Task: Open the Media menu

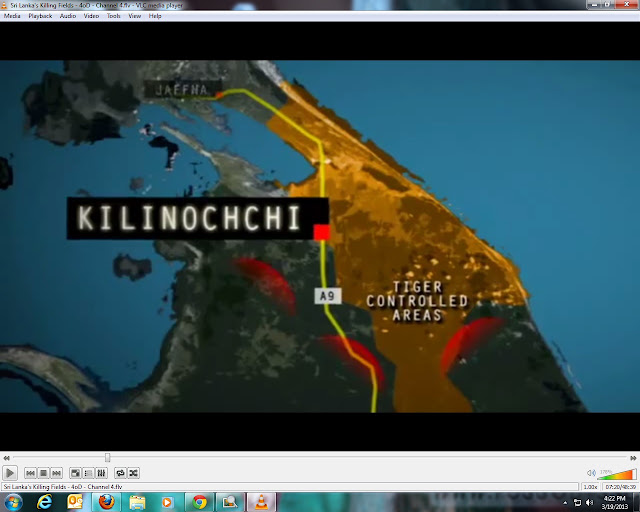Action: [12, 16]
